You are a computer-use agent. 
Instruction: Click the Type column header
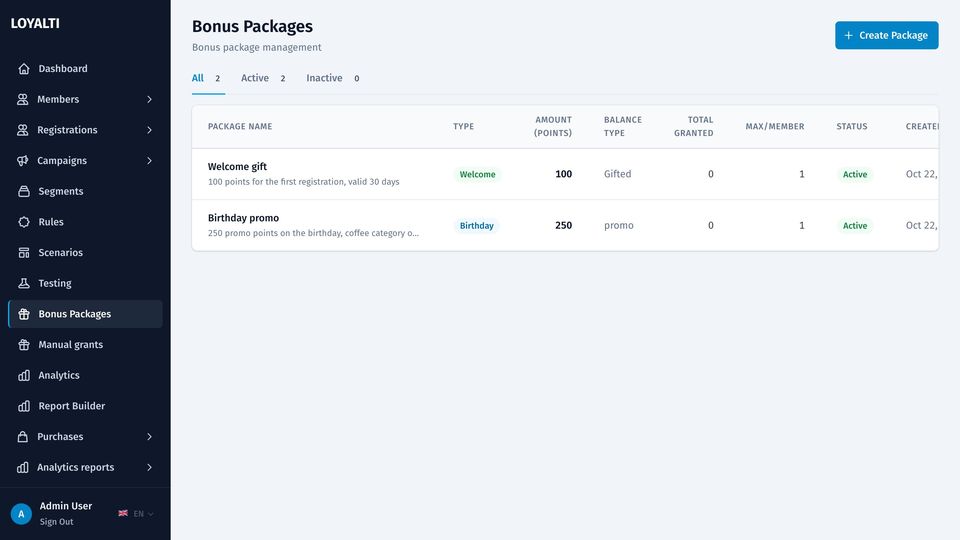[463, 127]
